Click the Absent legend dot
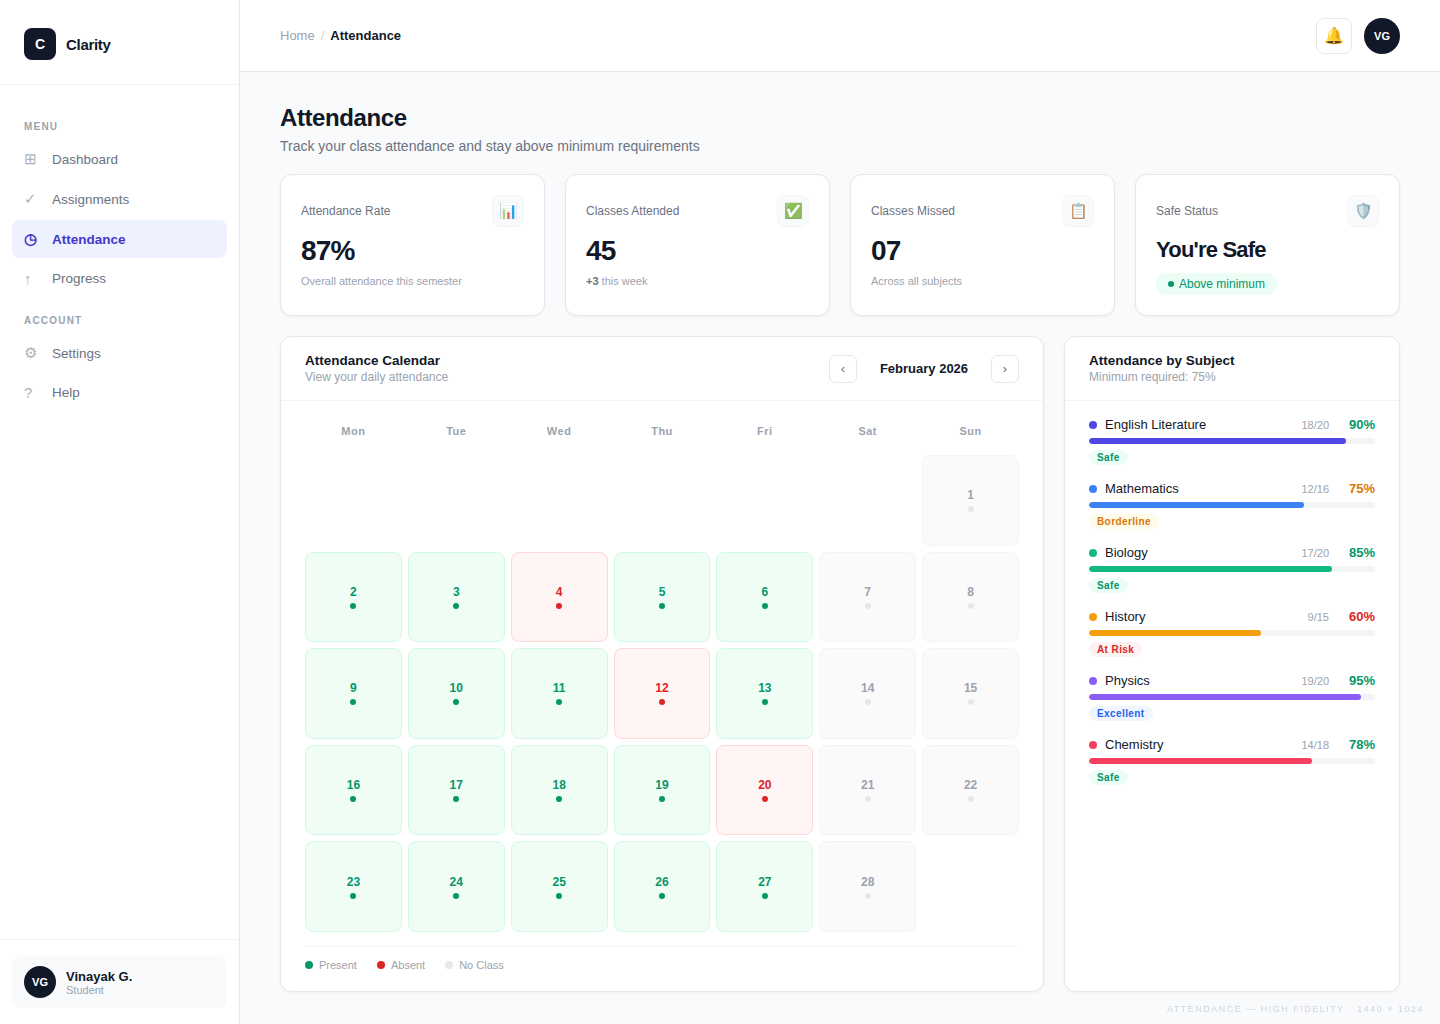Image resolution: width=1440 pixels, height=1024 pixels. click(381, 965)
